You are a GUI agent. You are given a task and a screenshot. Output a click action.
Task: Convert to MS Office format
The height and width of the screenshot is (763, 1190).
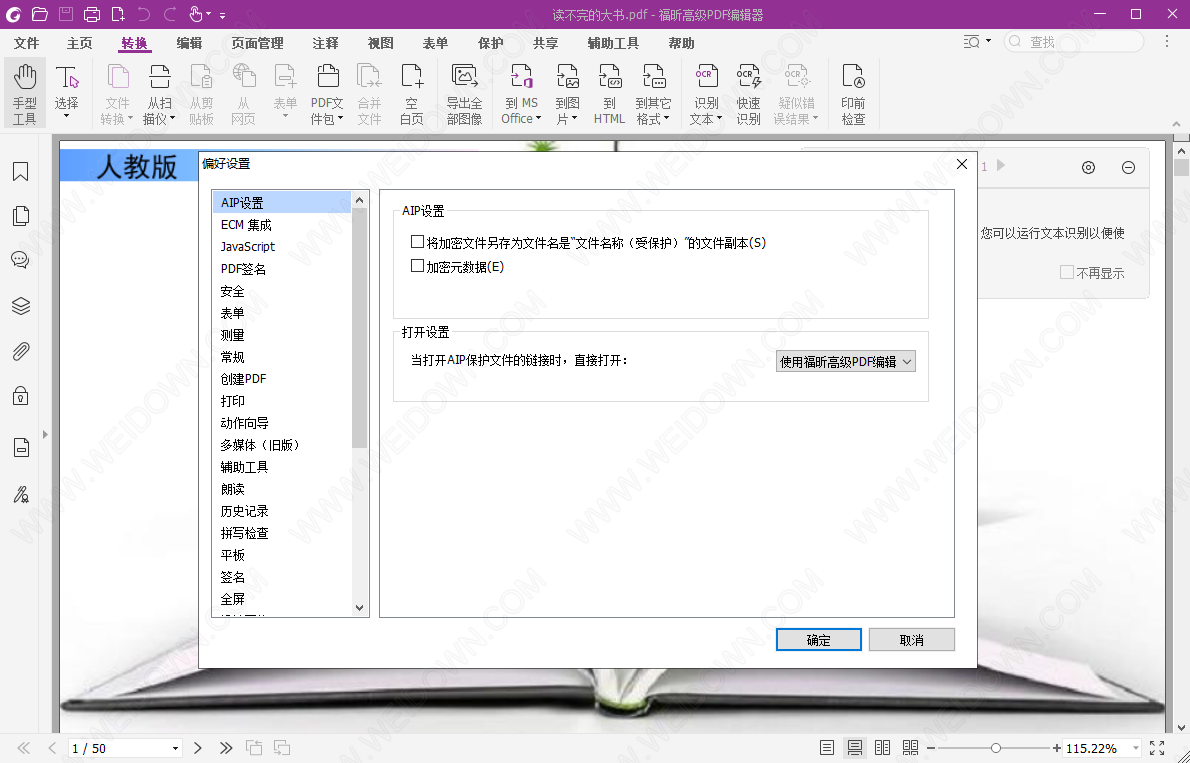(x=521, y=93)
